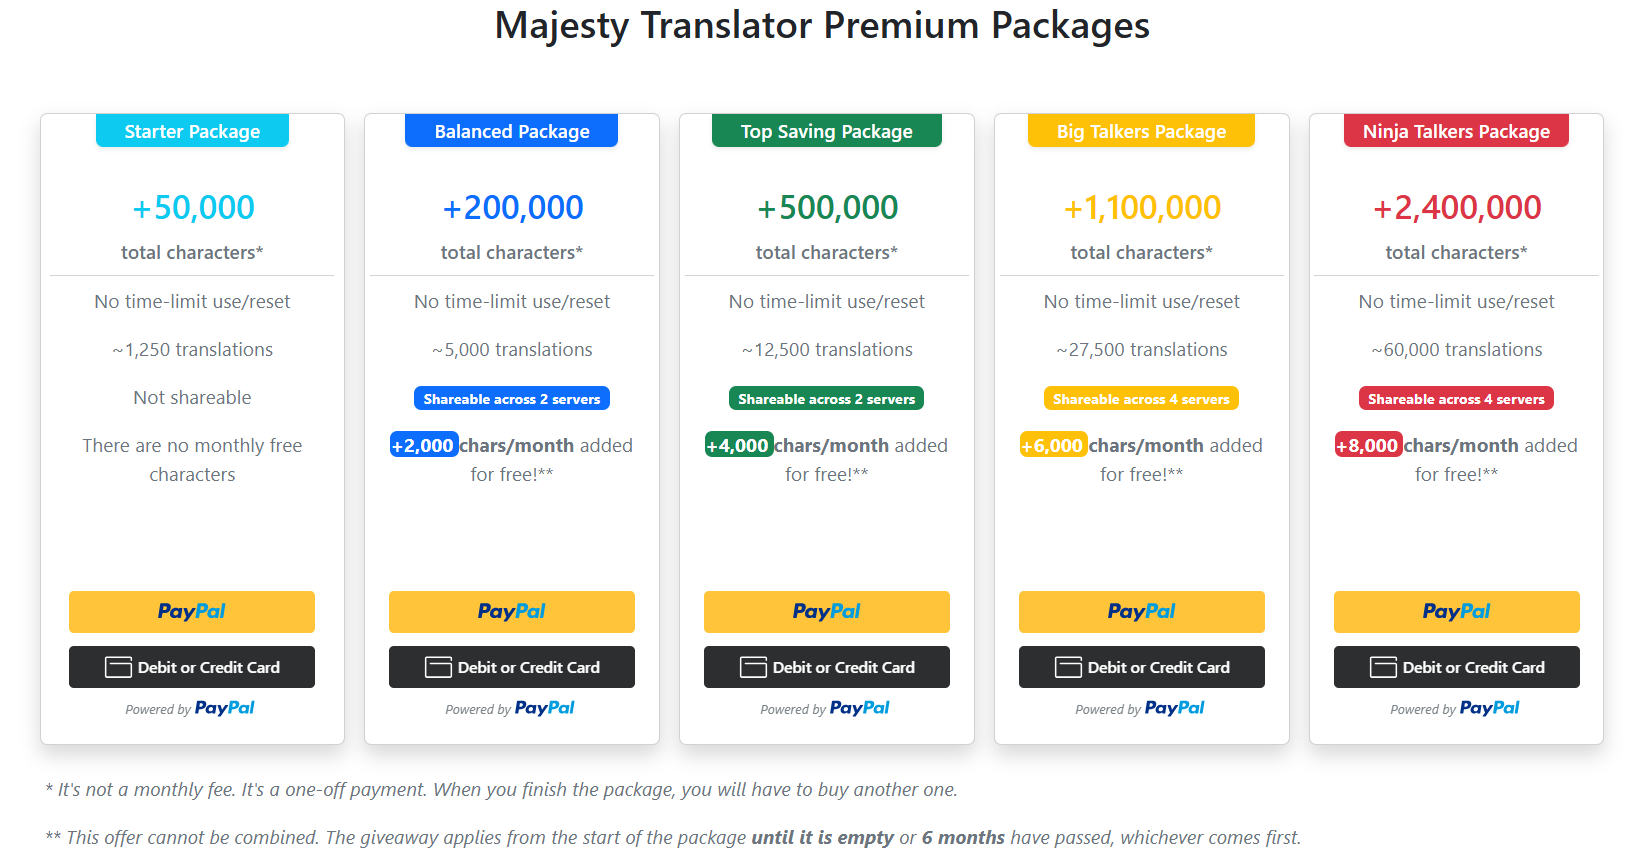
Task: Select the green Top Saving Package header label
Action: point(827,131)
